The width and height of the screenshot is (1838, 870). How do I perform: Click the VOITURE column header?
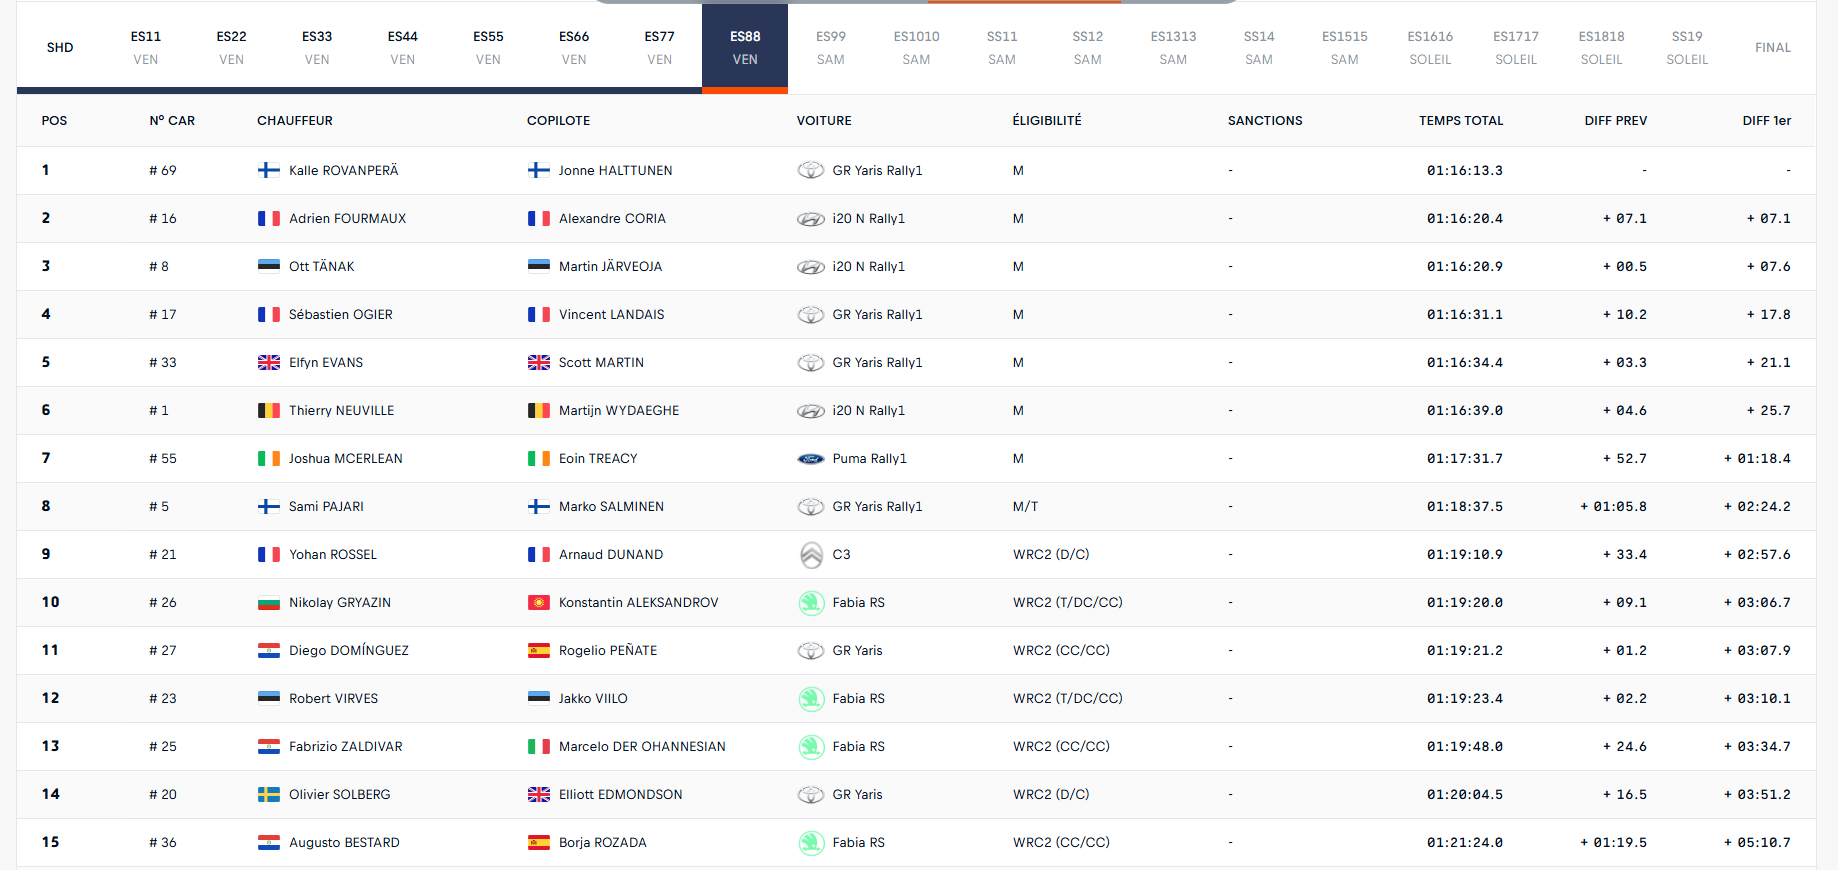824,120
